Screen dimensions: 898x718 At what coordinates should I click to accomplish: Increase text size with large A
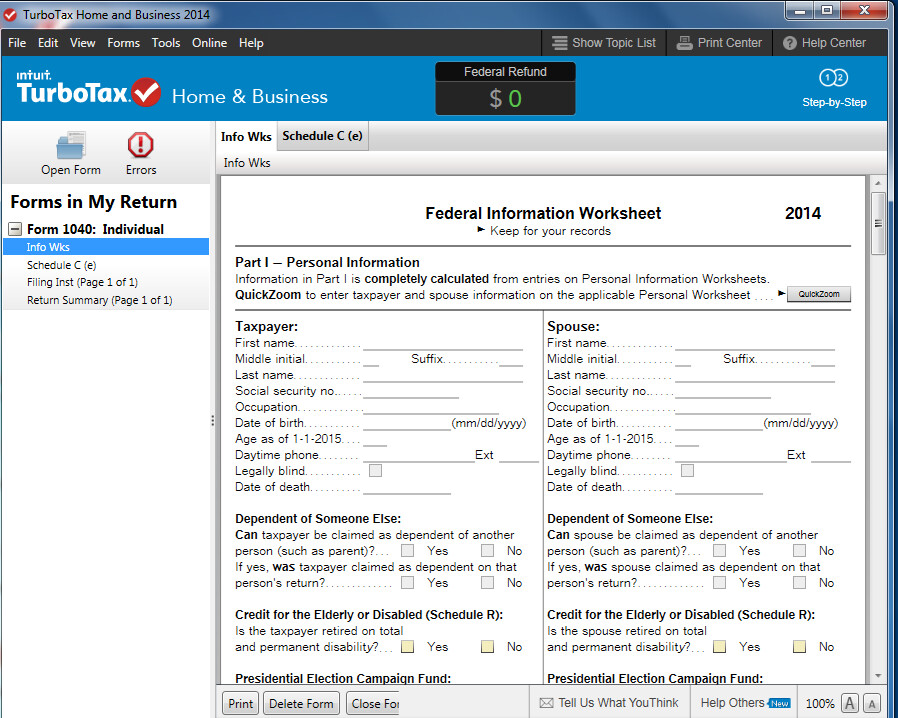tap(850, 703)
